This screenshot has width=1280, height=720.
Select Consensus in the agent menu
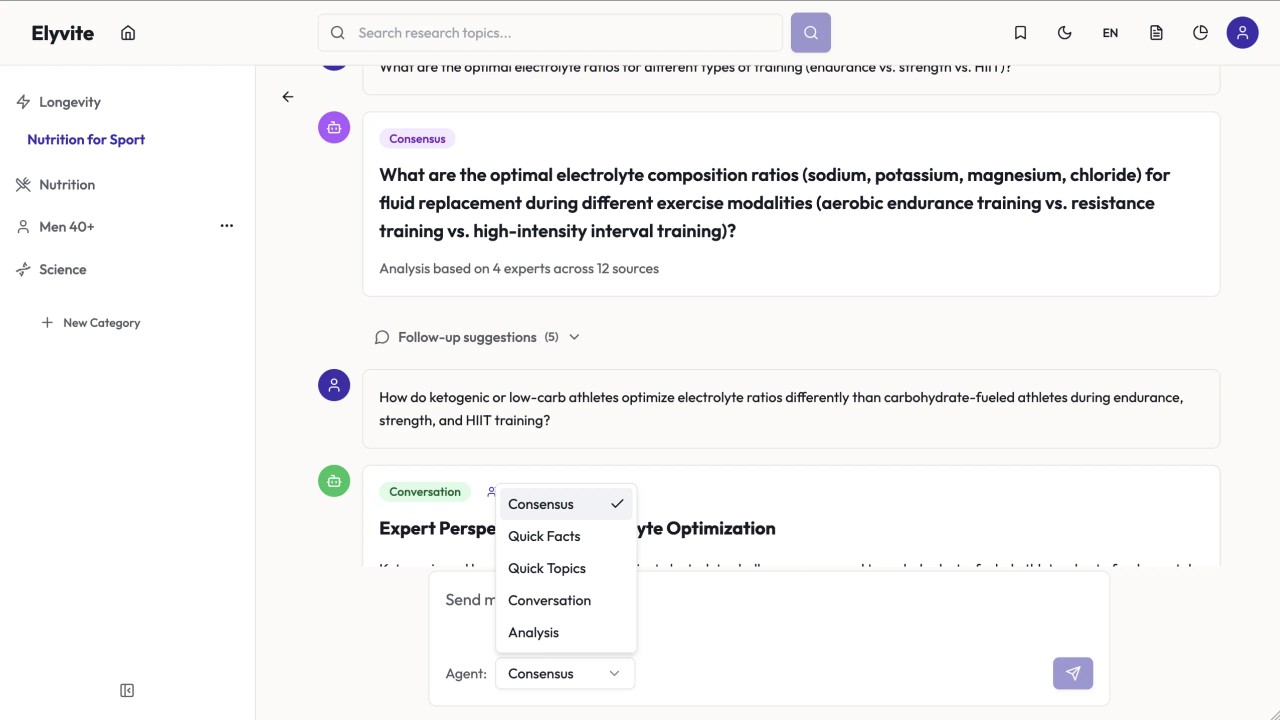(x=566, y=504)
